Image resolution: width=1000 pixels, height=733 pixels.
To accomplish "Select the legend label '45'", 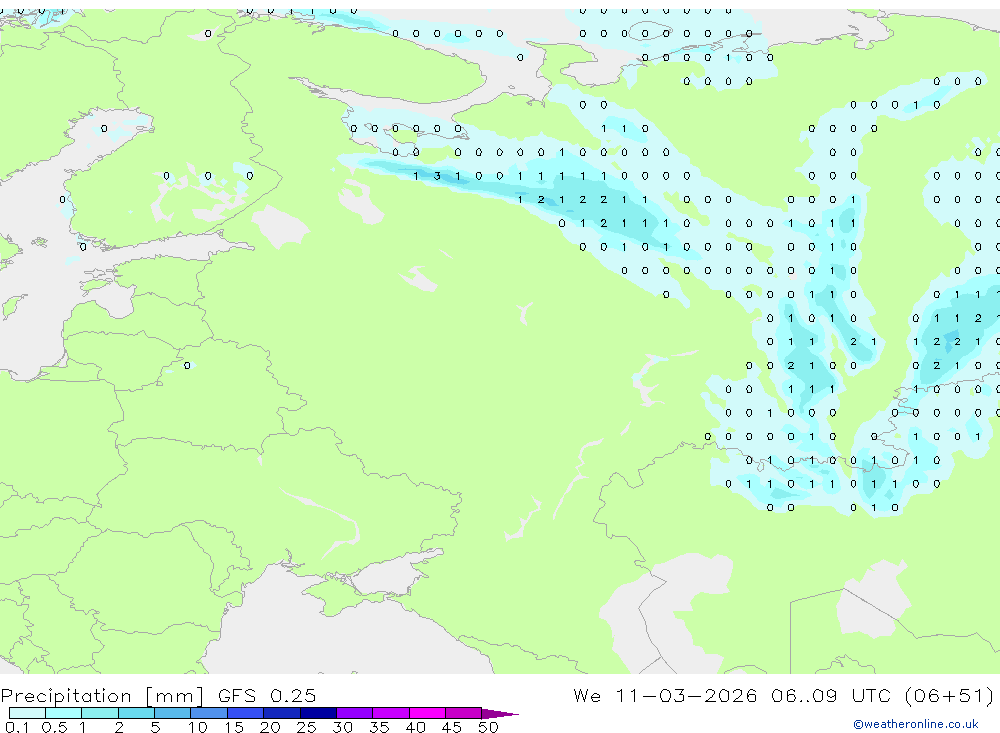I will (452, 727).
